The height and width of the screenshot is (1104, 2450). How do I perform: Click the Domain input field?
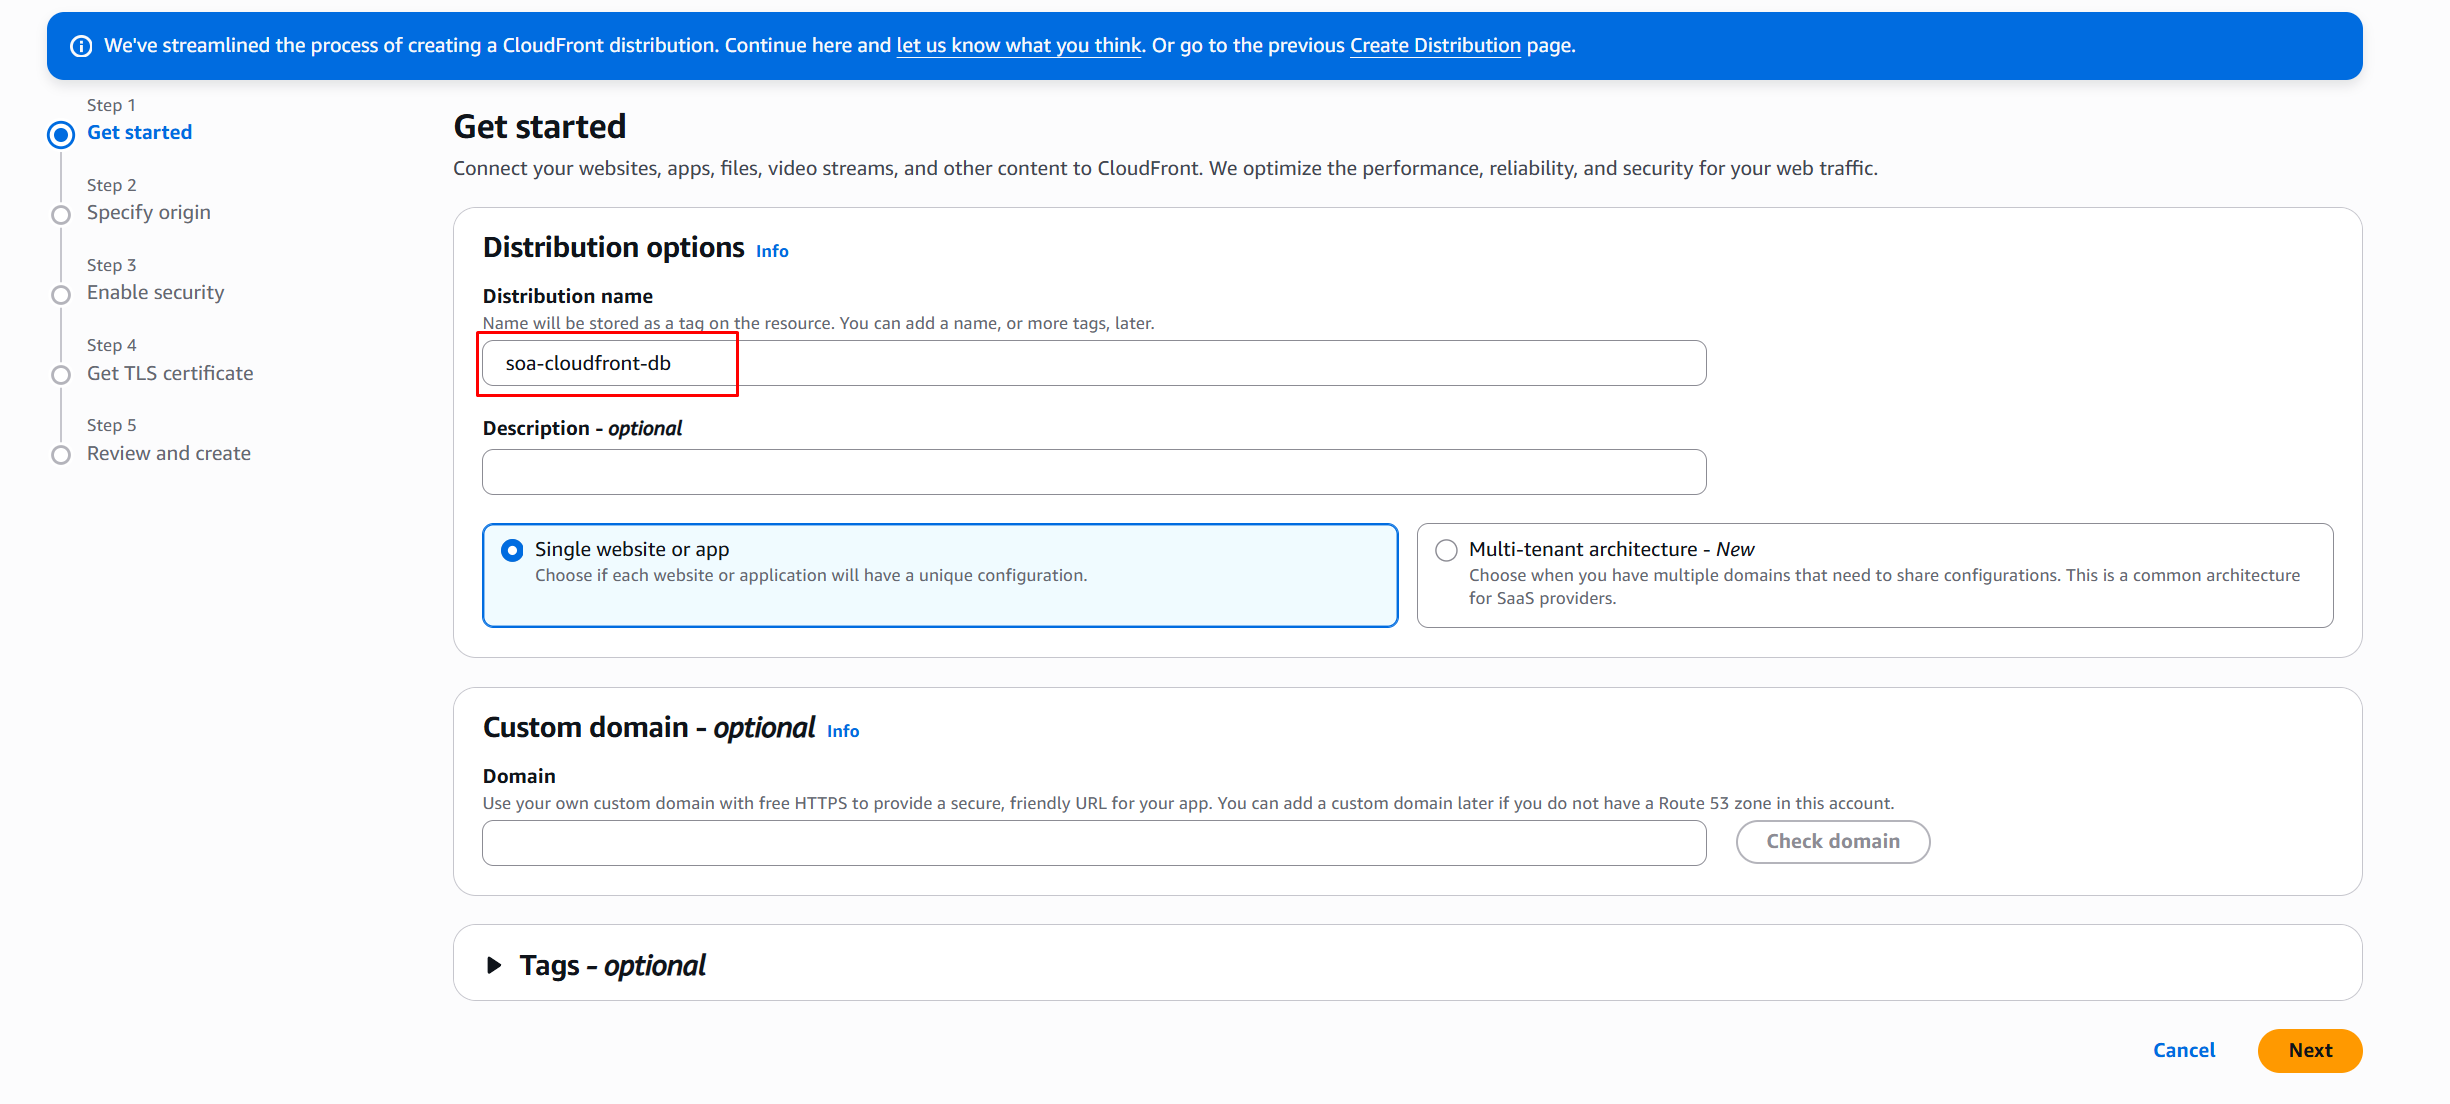click(x=1093, y=843)
